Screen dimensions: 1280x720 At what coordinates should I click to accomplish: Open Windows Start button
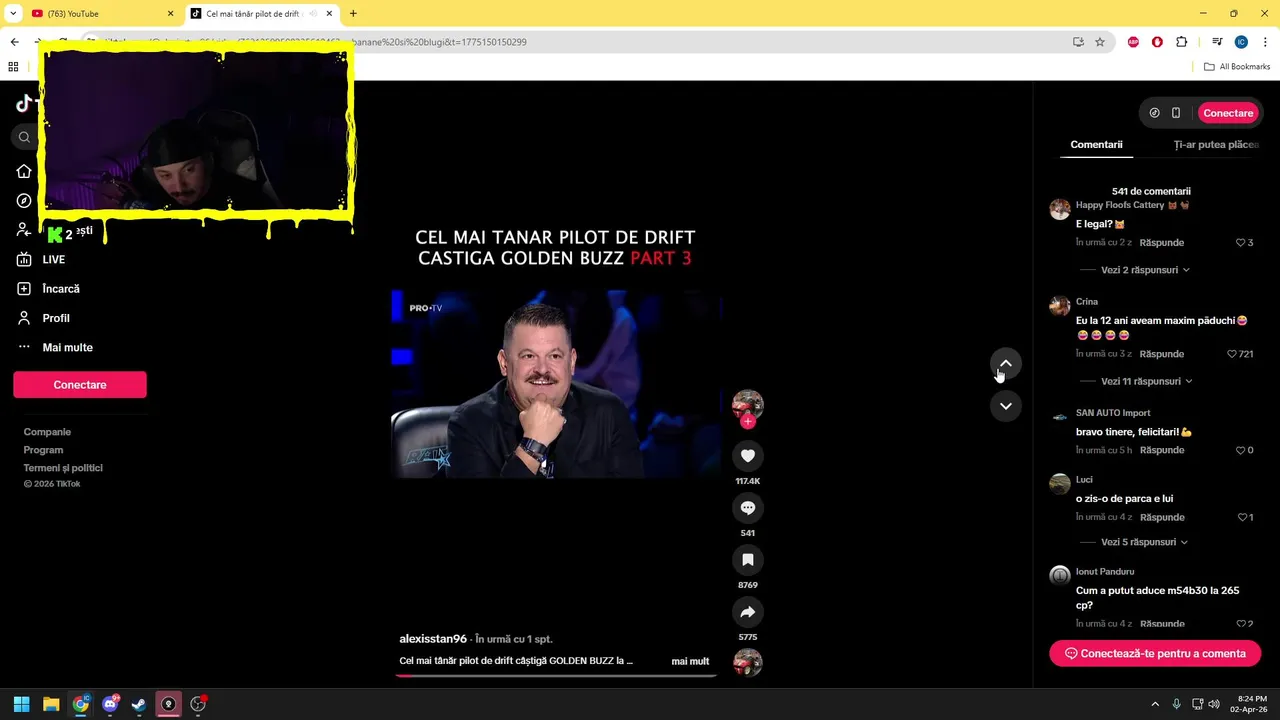click(x=21, y=704)
